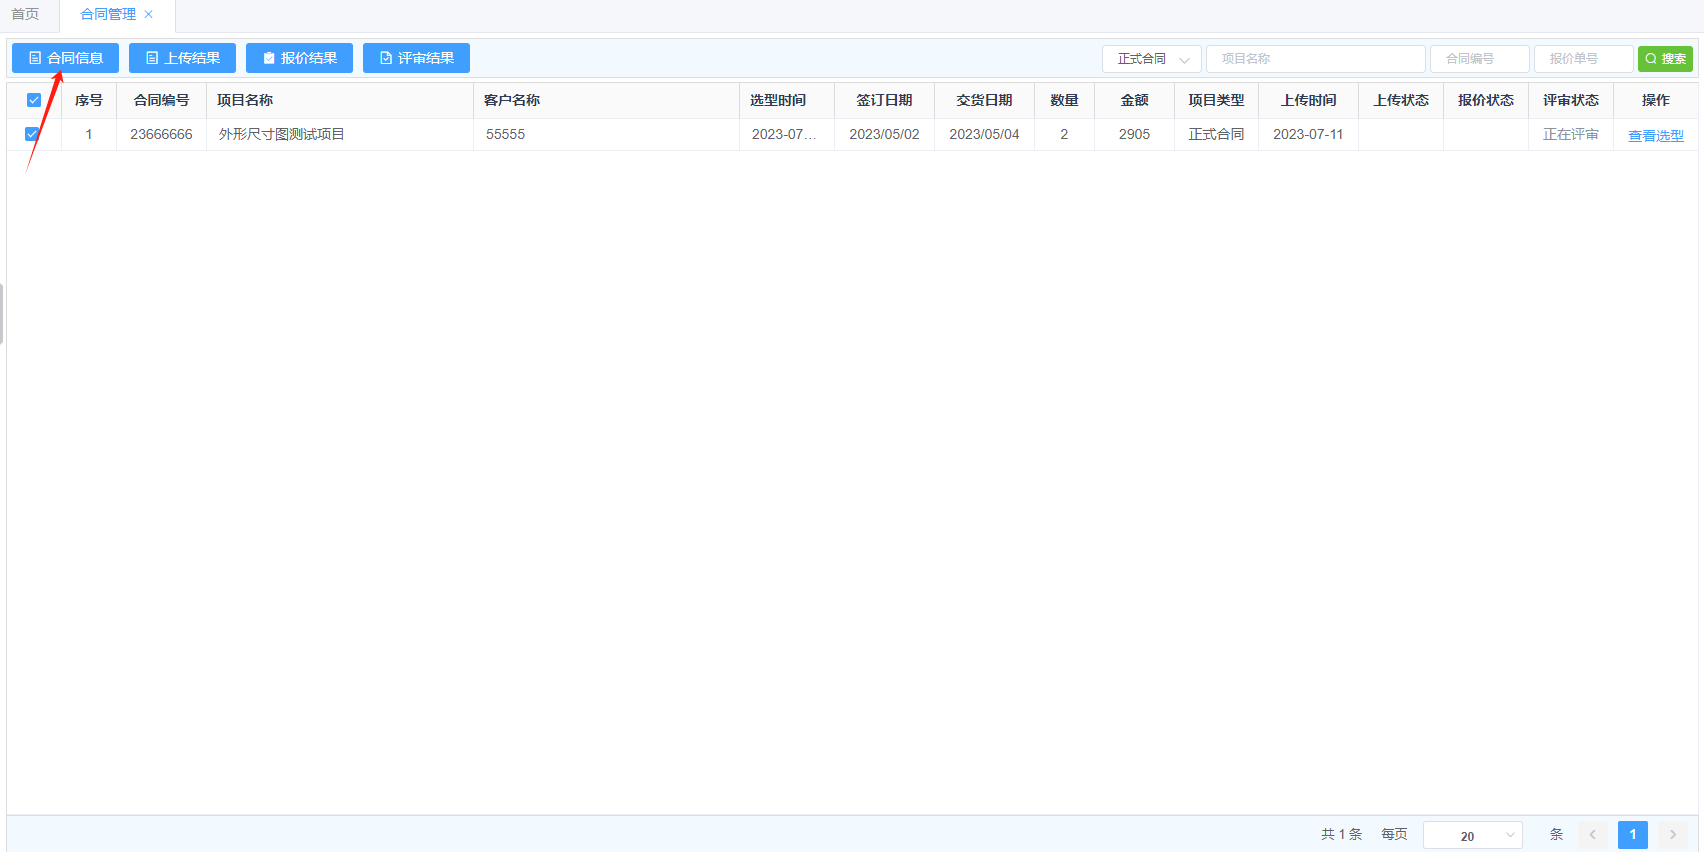Screen dimensions: 1704x852
Task: Go to next page arrow
Action: (1672, 835)
